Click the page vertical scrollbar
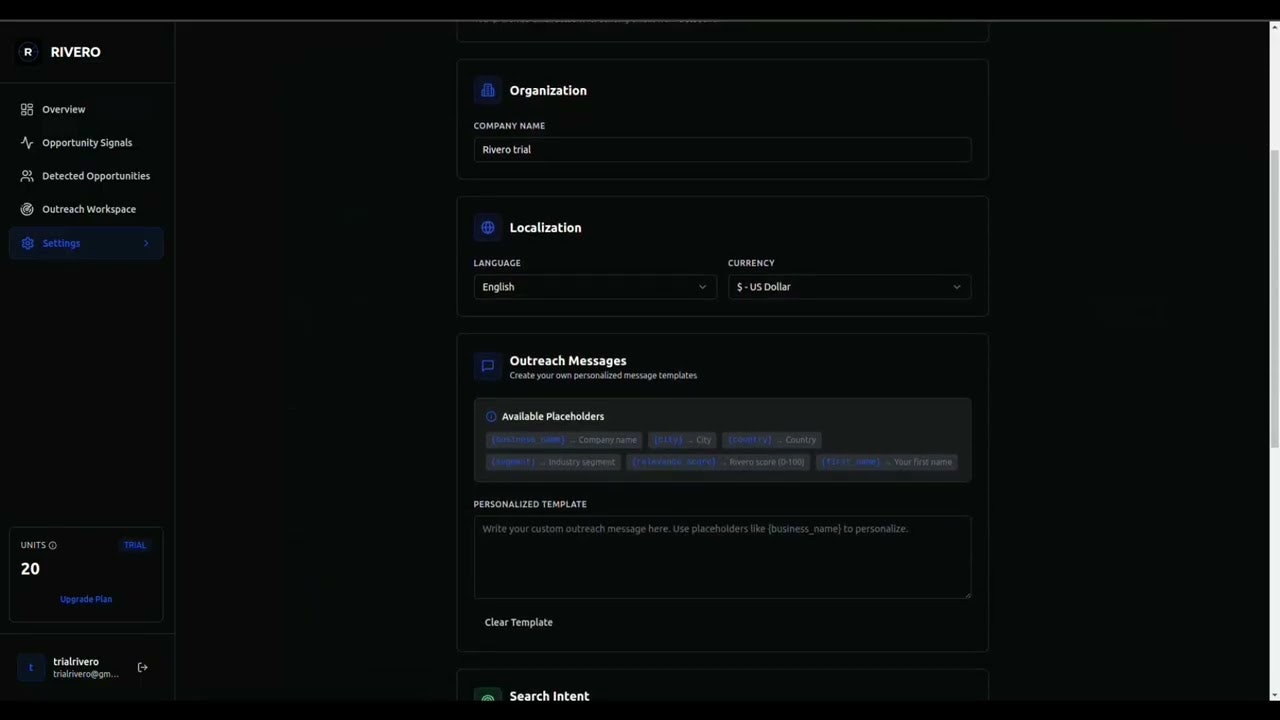 point(1274,300)
